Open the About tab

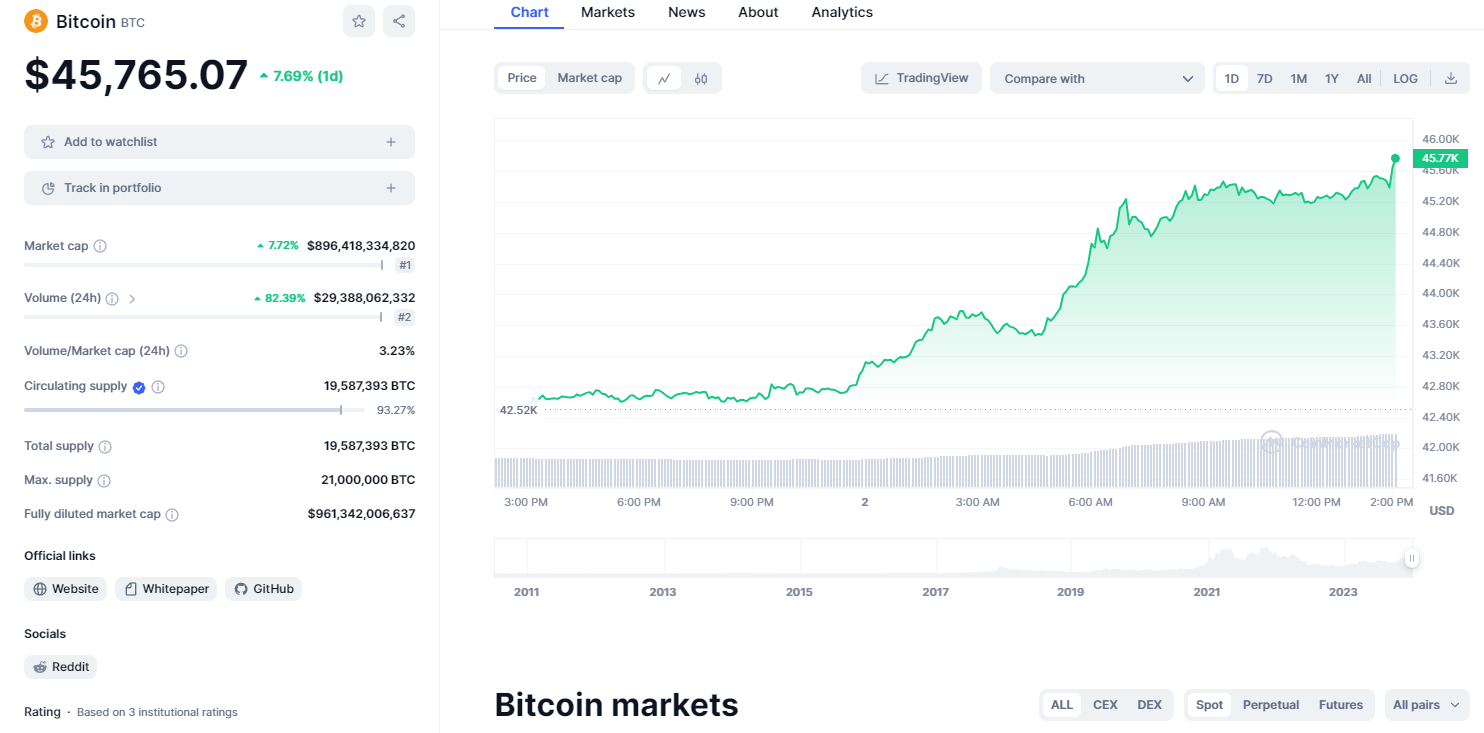tap(758, 13)
